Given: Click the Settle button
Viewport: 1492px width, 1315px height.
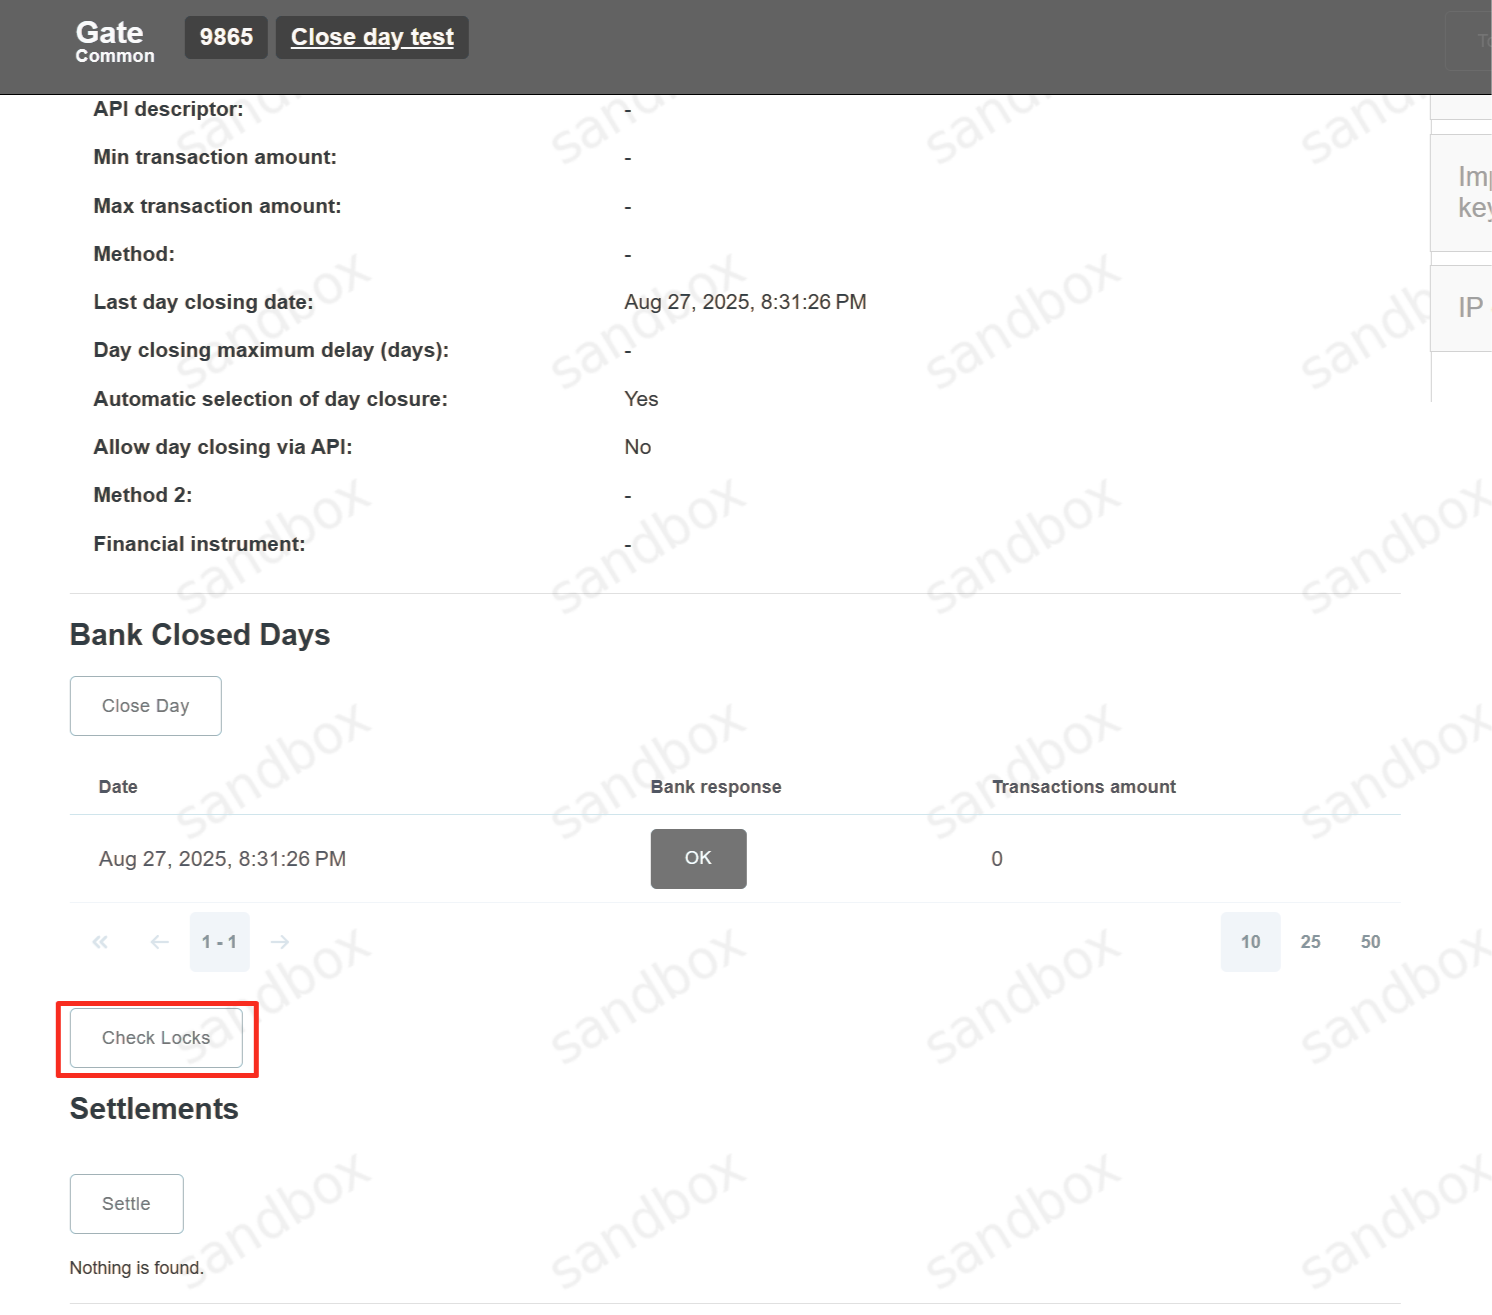Looking at the screenshot, I should point(127,1204).
